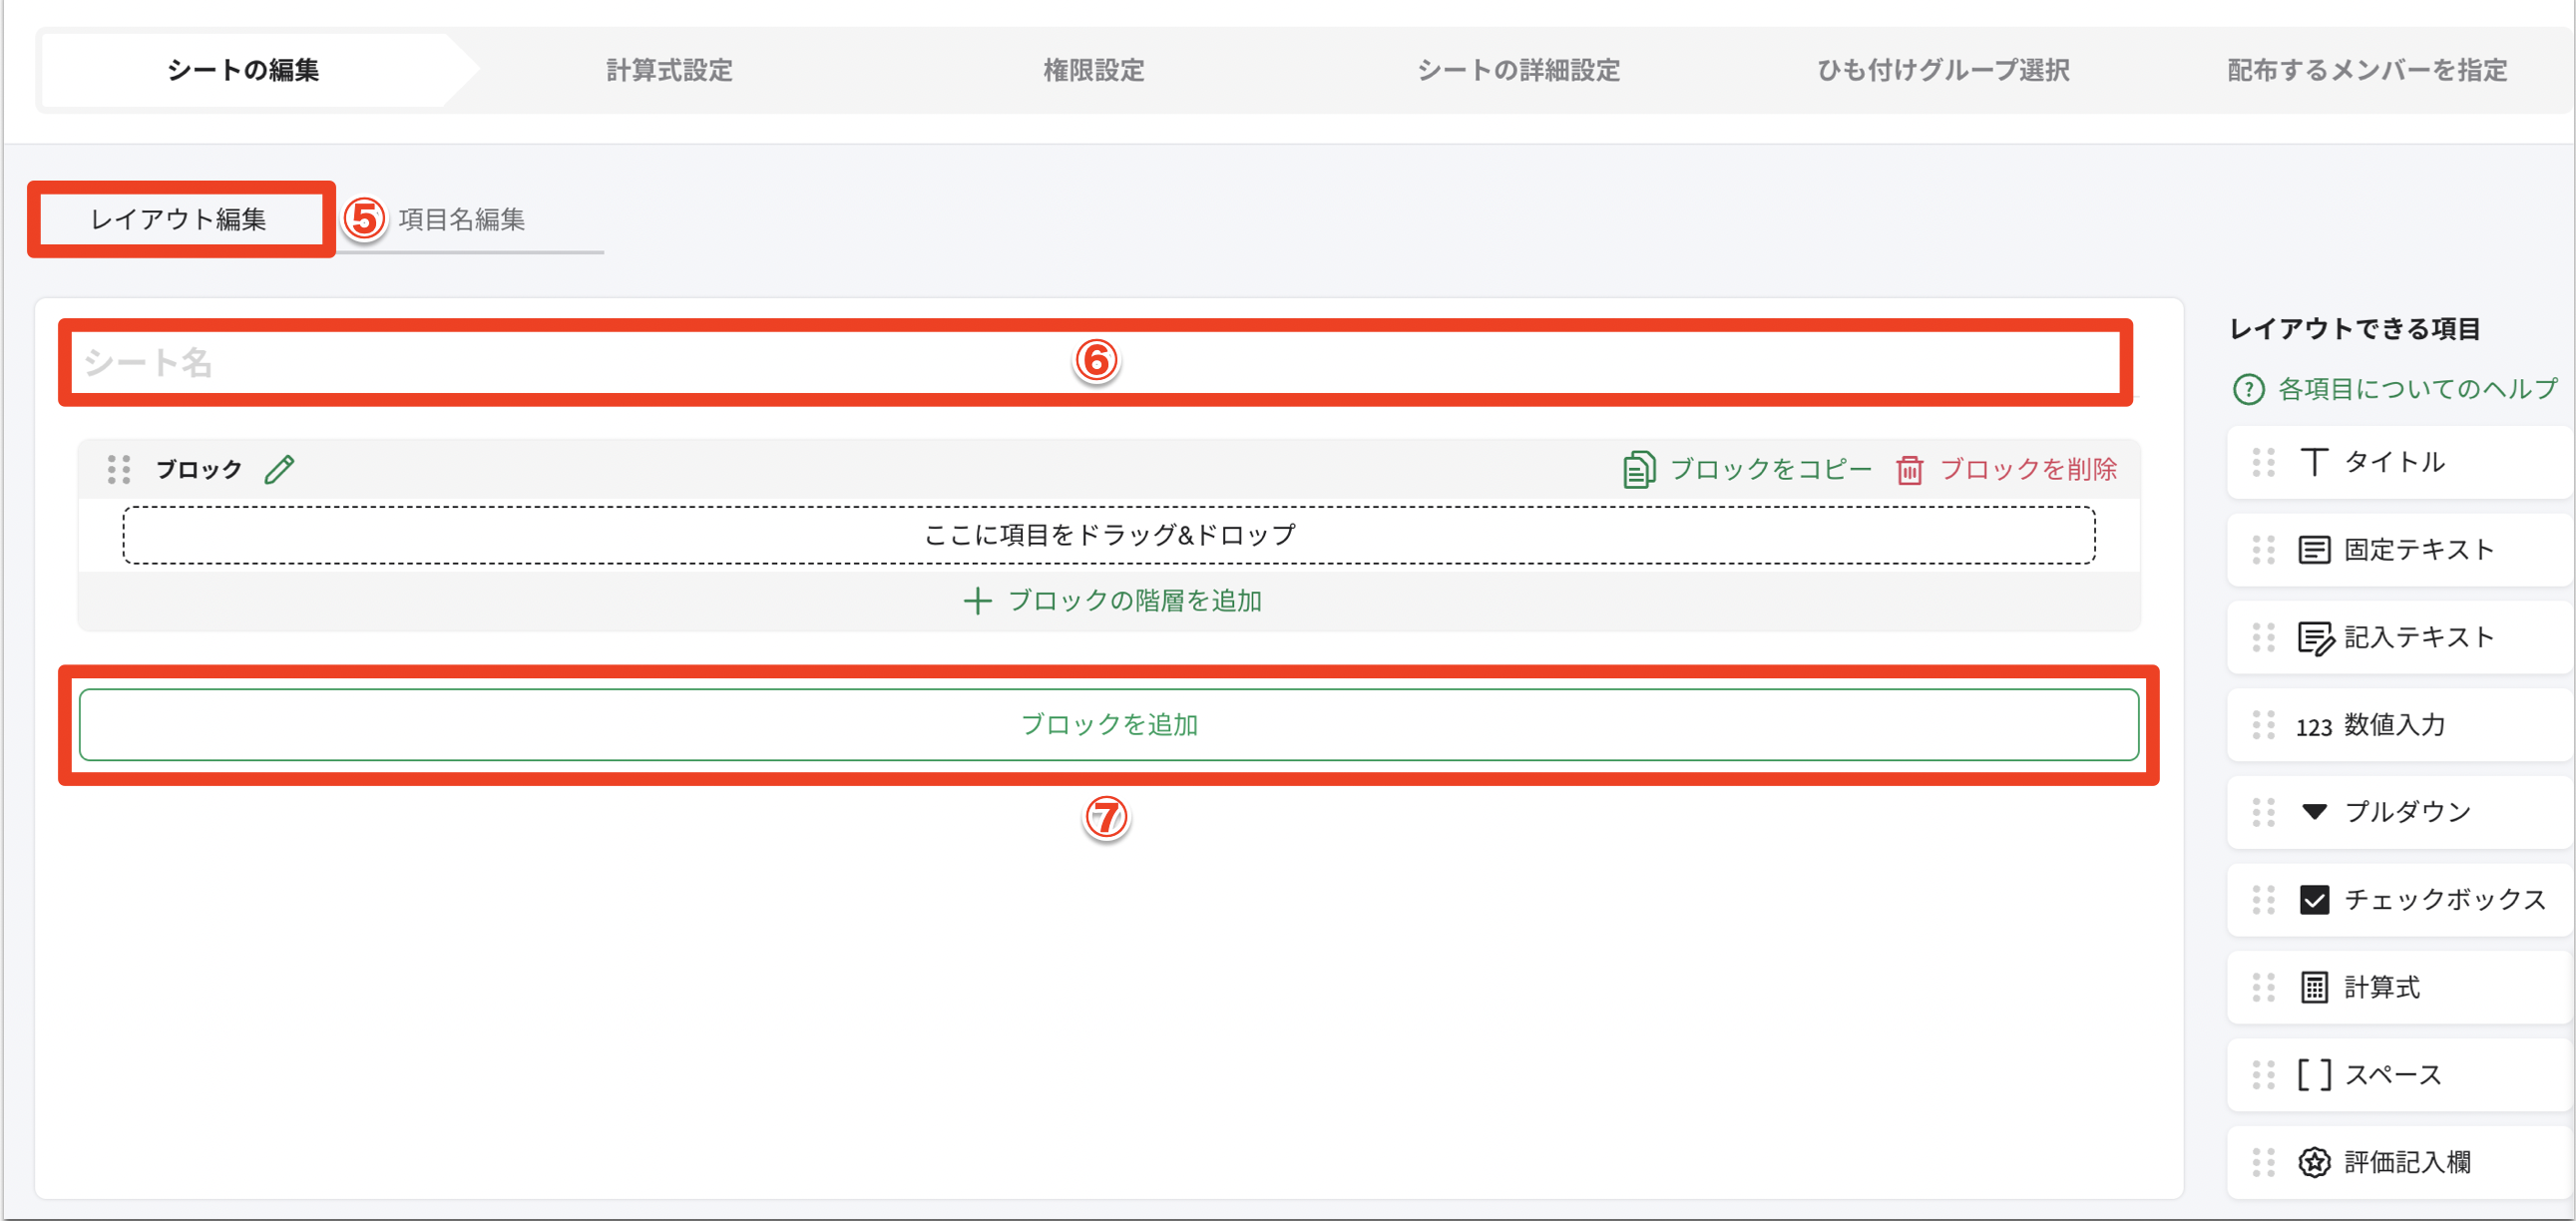Click the trash icon for ブロックを削除
The height and width of the screenshot is (1221, 2576).
pos(1909,469)
